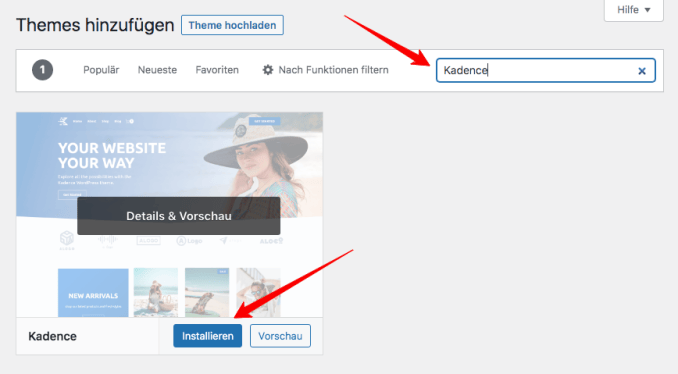
Task: Click the Kadence theme screenshot thumbnail
Action: click(170, 215)
